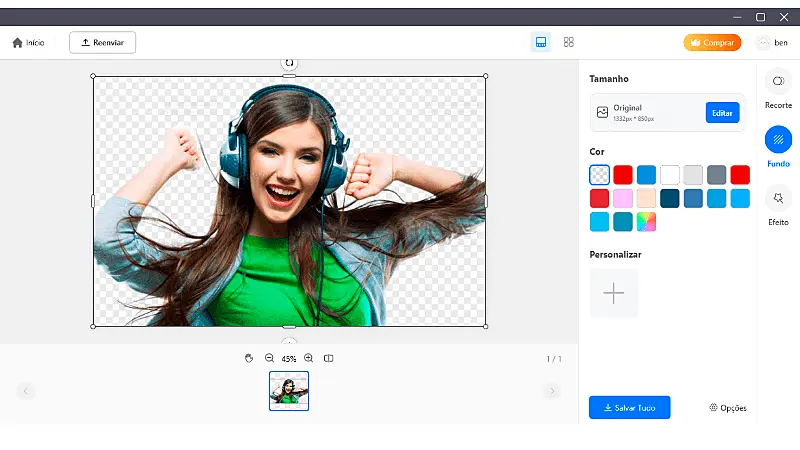The image size is (800, 450).
Task: Open the Efeito effects tool
Action: pos(778,206)
